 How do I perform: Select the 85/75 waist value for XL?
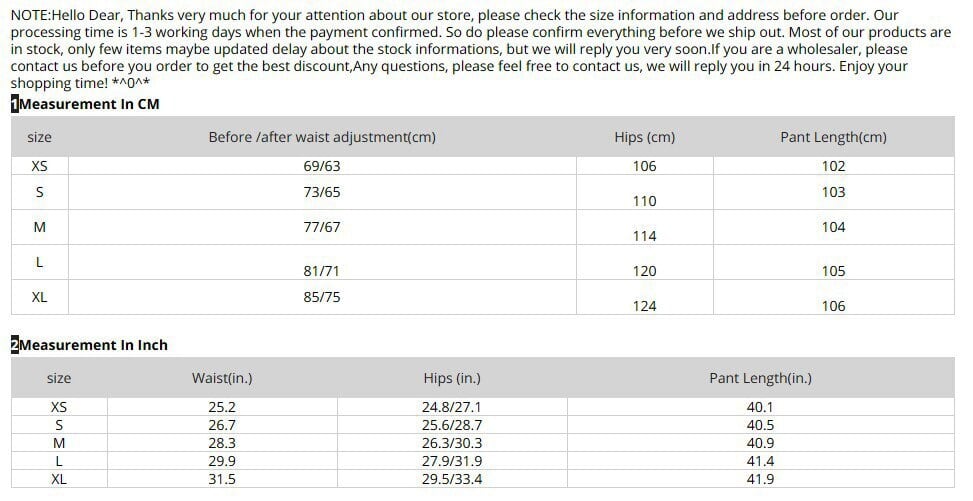(322, 296)
